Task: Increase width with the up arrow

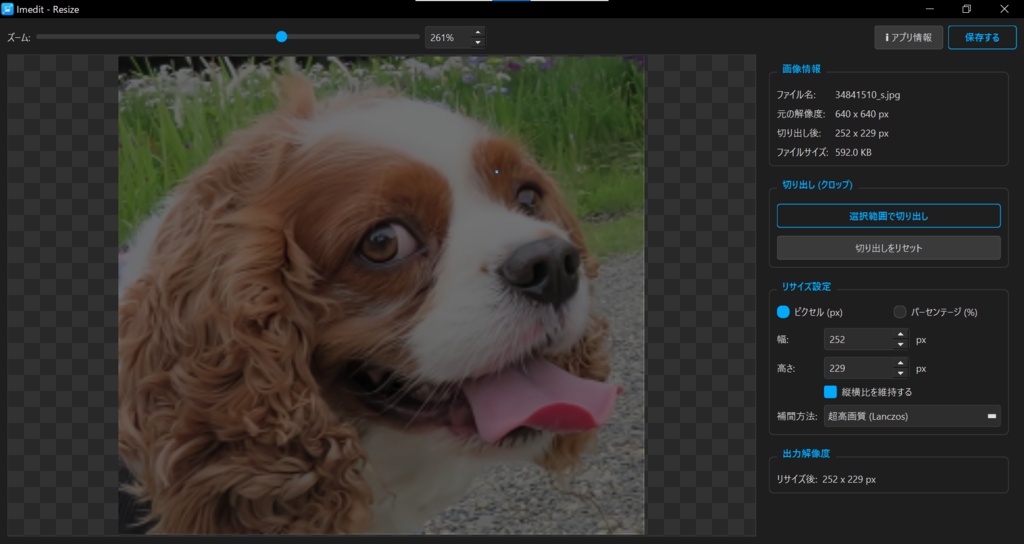Action: click(x=901, y=335)
